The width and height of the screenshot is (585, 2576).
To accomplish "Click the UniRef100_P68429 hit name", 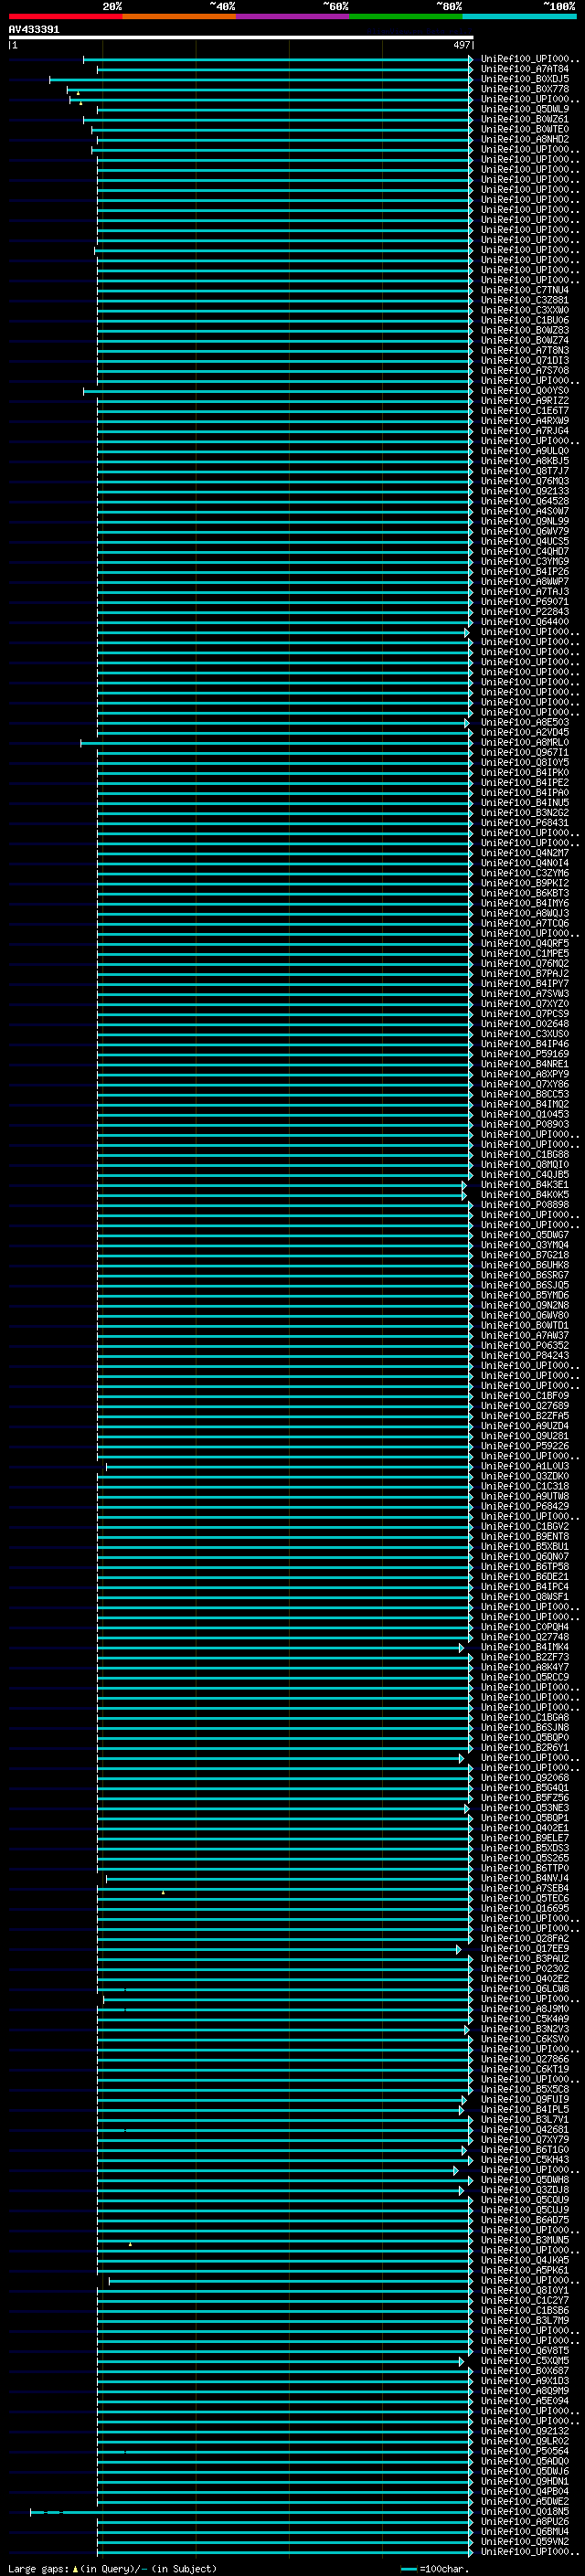I will click(524, 1506).
